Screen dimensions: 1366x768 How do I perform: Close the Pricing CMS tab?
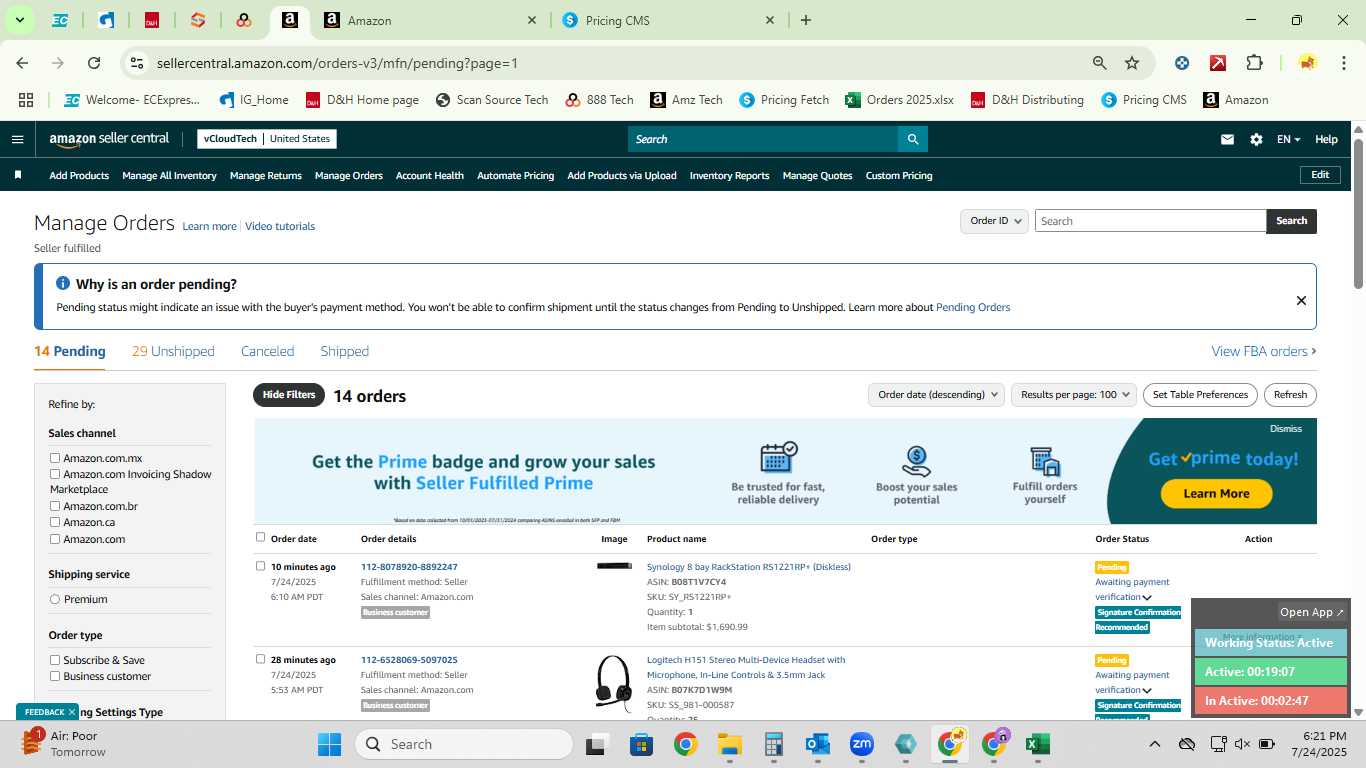[x=770, y=20]
